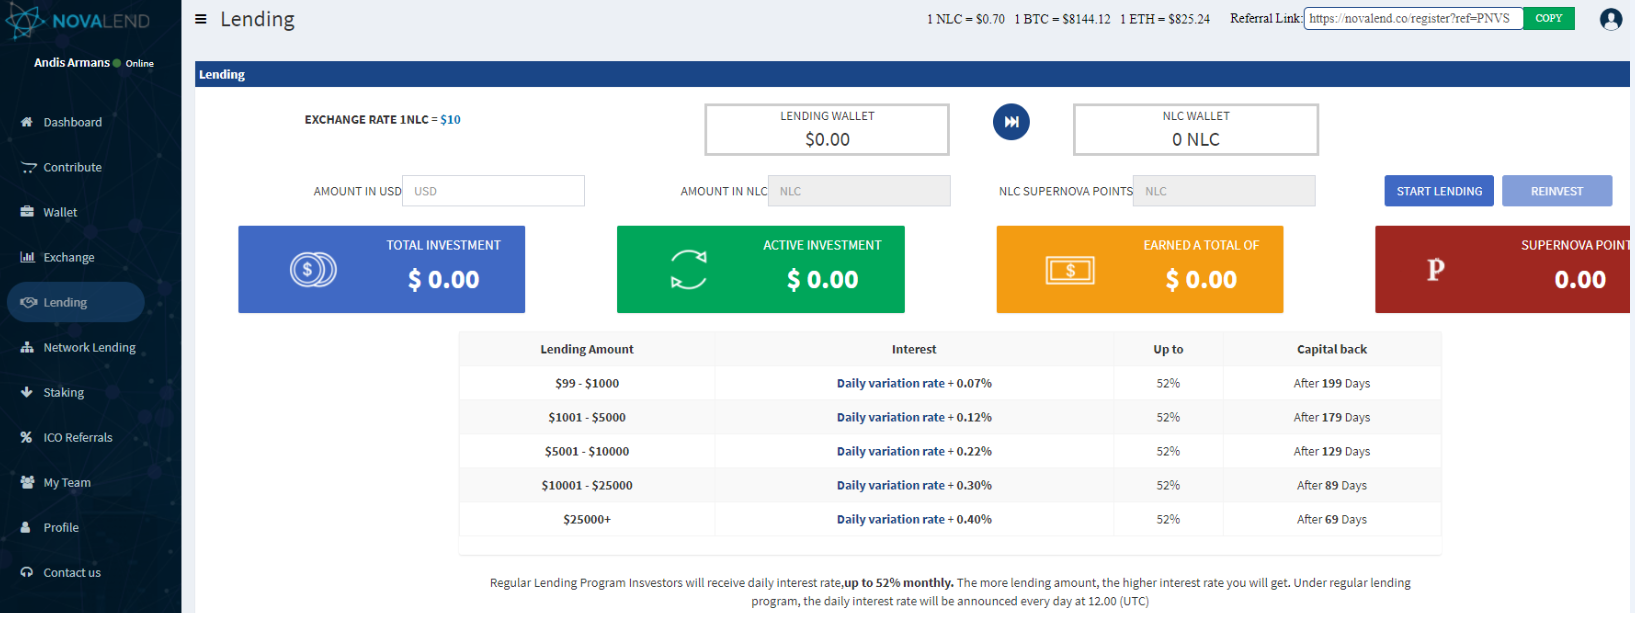The height and width of the screenshot is (623, 1635).
Task: Click 'After 69 Days' capital back cell
Action: tap(1332, 519)
